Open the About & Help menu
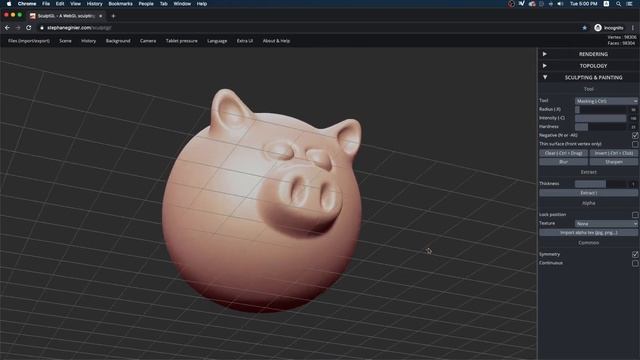Viewport: 640px width, 360px height. pos(276,41)
